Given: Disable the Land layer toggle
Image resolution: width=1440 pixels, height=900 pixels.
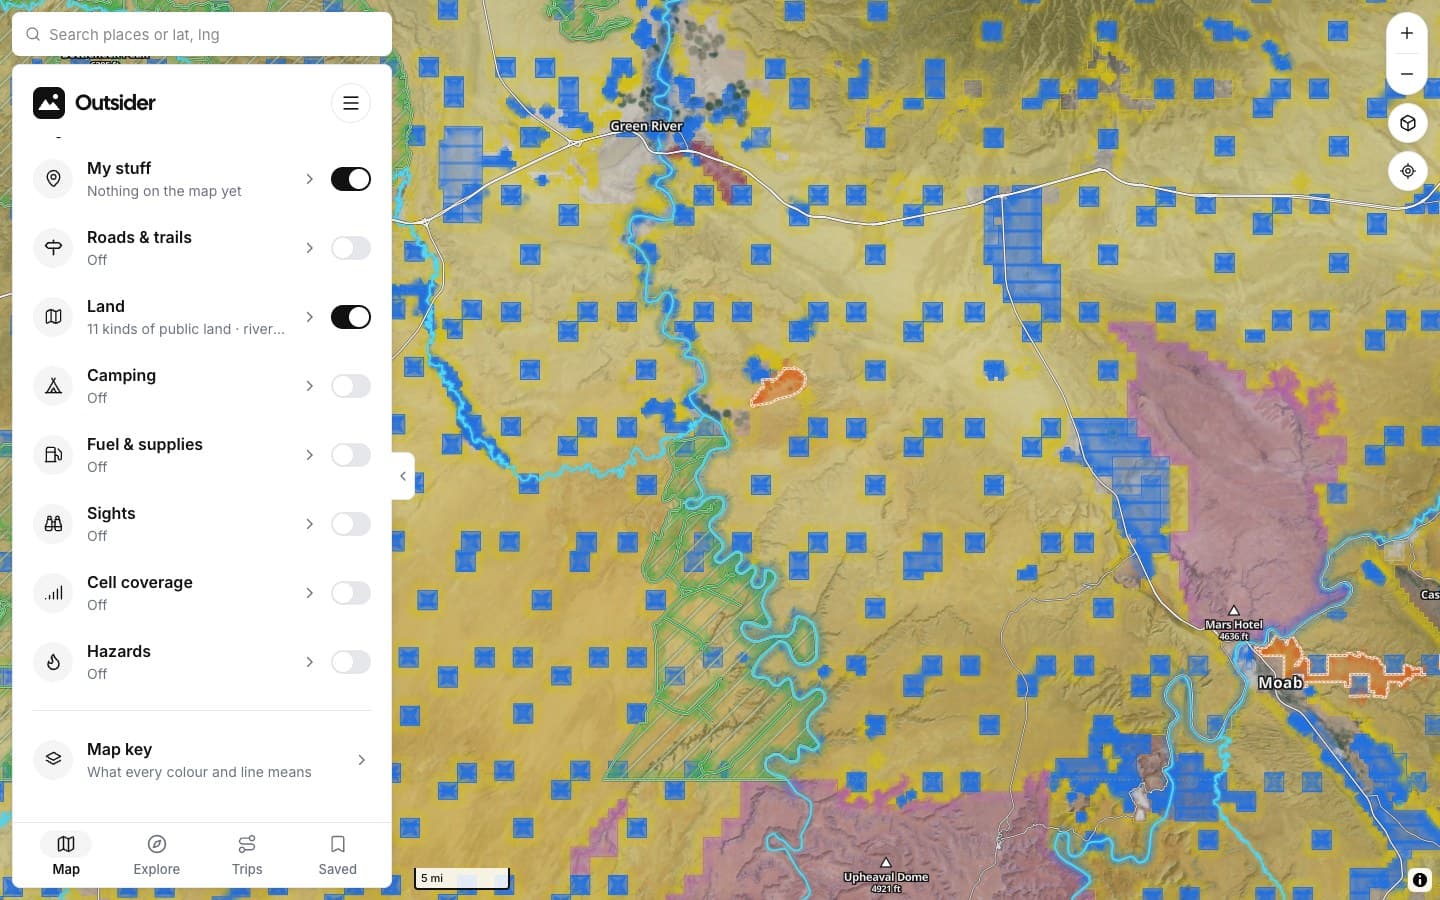Looking at the screenshot, I should click(351, 317).
